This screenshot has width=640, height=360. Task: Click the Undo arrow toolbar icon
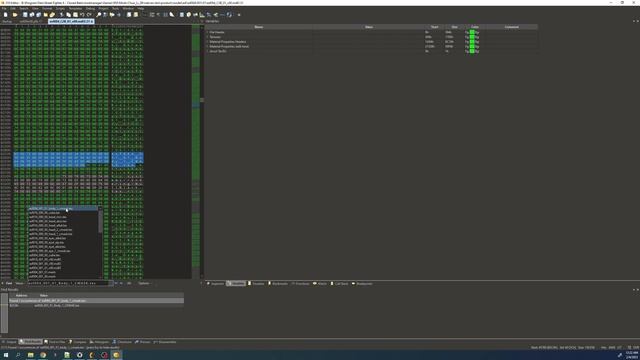[x=82, y=15]
